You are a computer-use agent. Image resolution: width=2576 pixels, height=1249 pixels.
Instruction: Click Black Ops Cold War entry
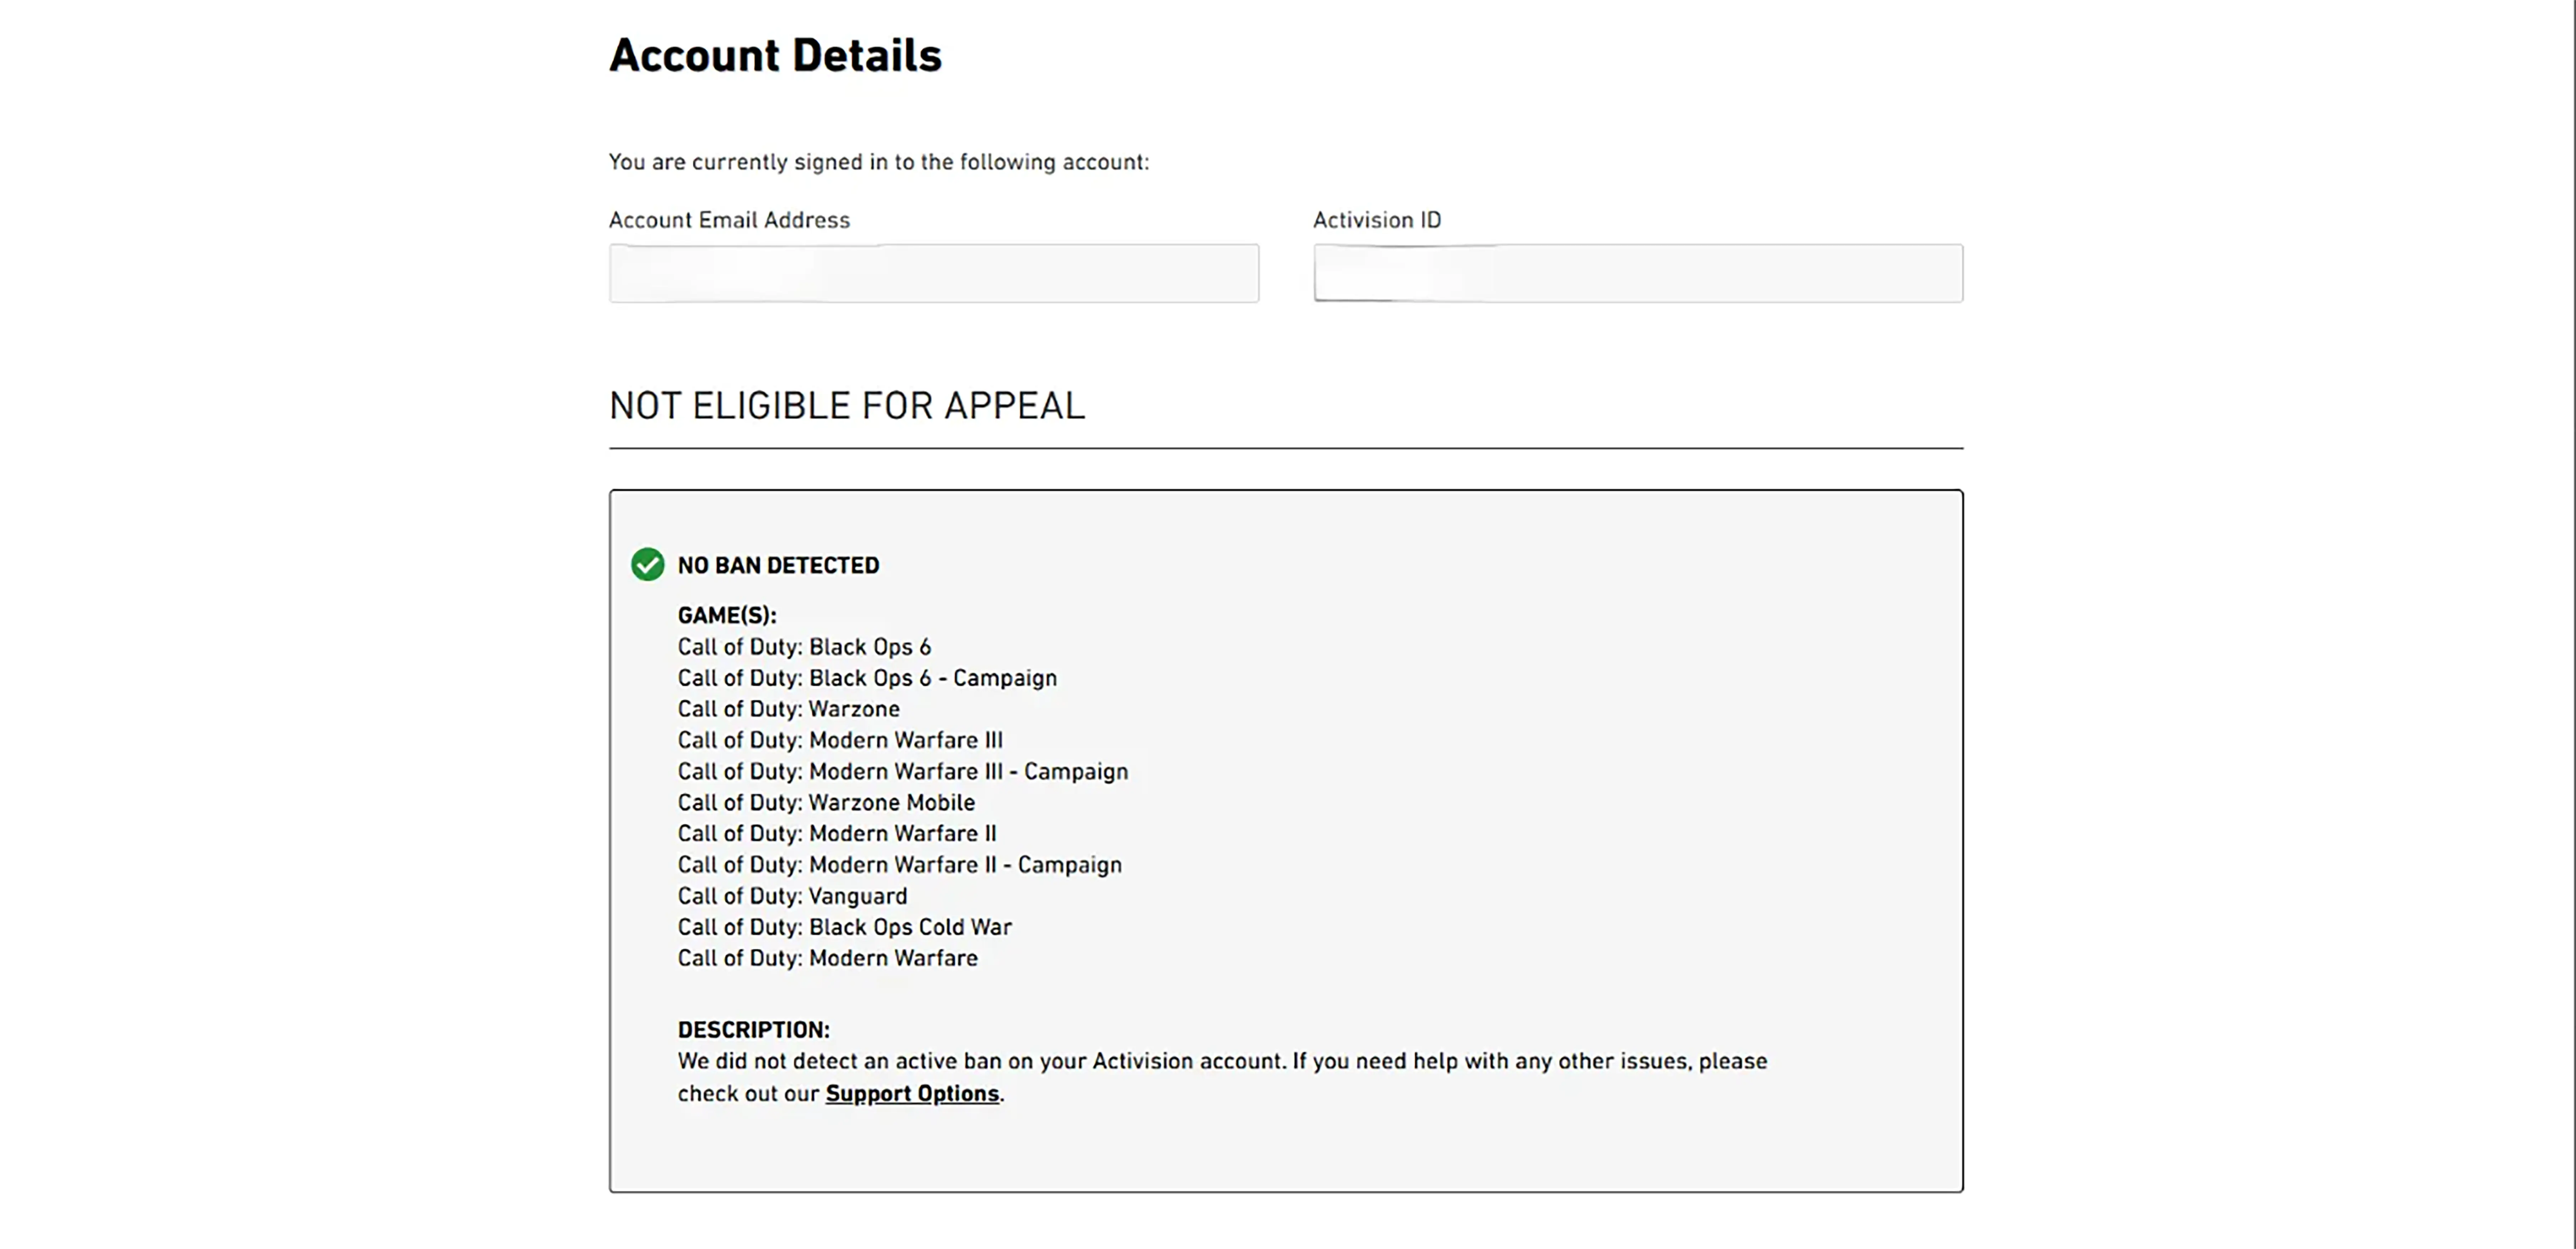(x=844, y=927)
